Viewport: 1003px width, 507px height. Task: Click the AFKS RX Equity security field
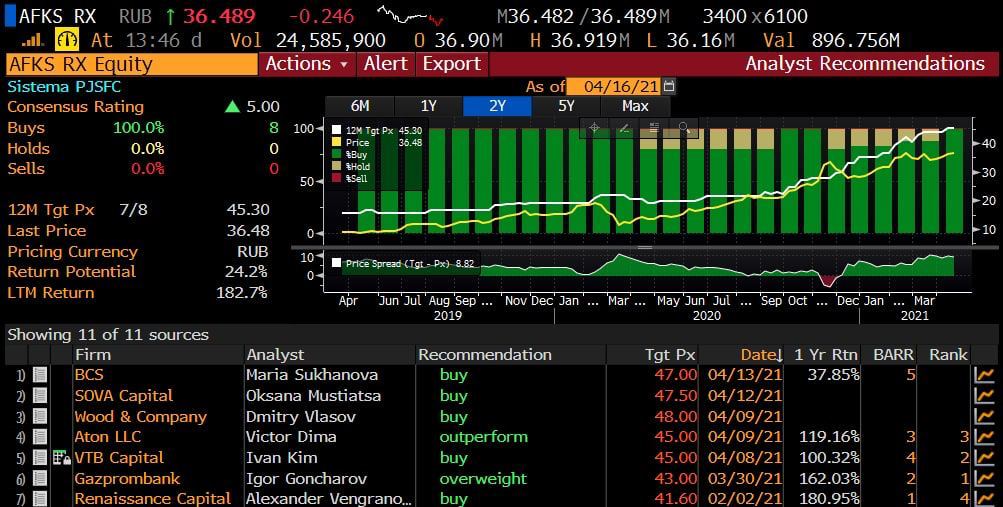(x=131, y=64)
